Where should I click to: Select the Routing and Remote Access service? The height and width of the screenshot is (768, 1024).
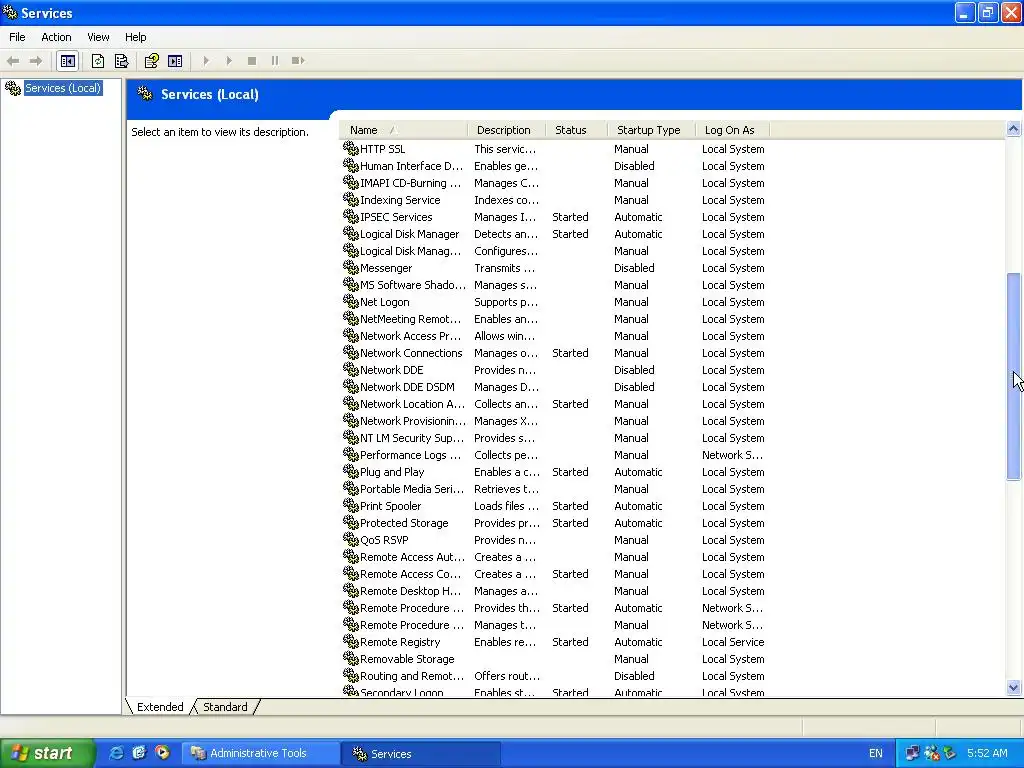click(x=411, y=675)
